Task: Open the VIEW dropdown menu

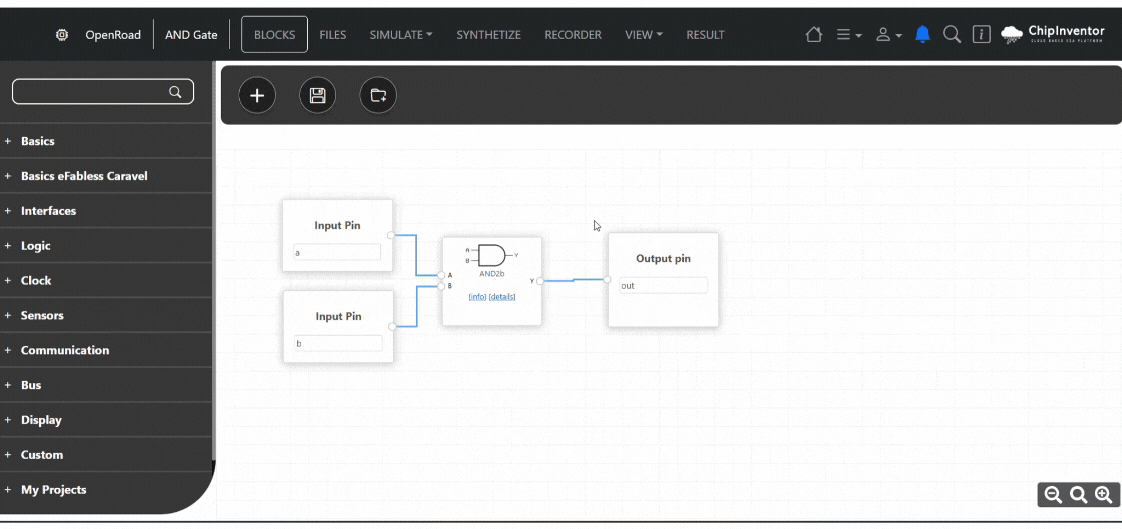Action: click(644, 34)
